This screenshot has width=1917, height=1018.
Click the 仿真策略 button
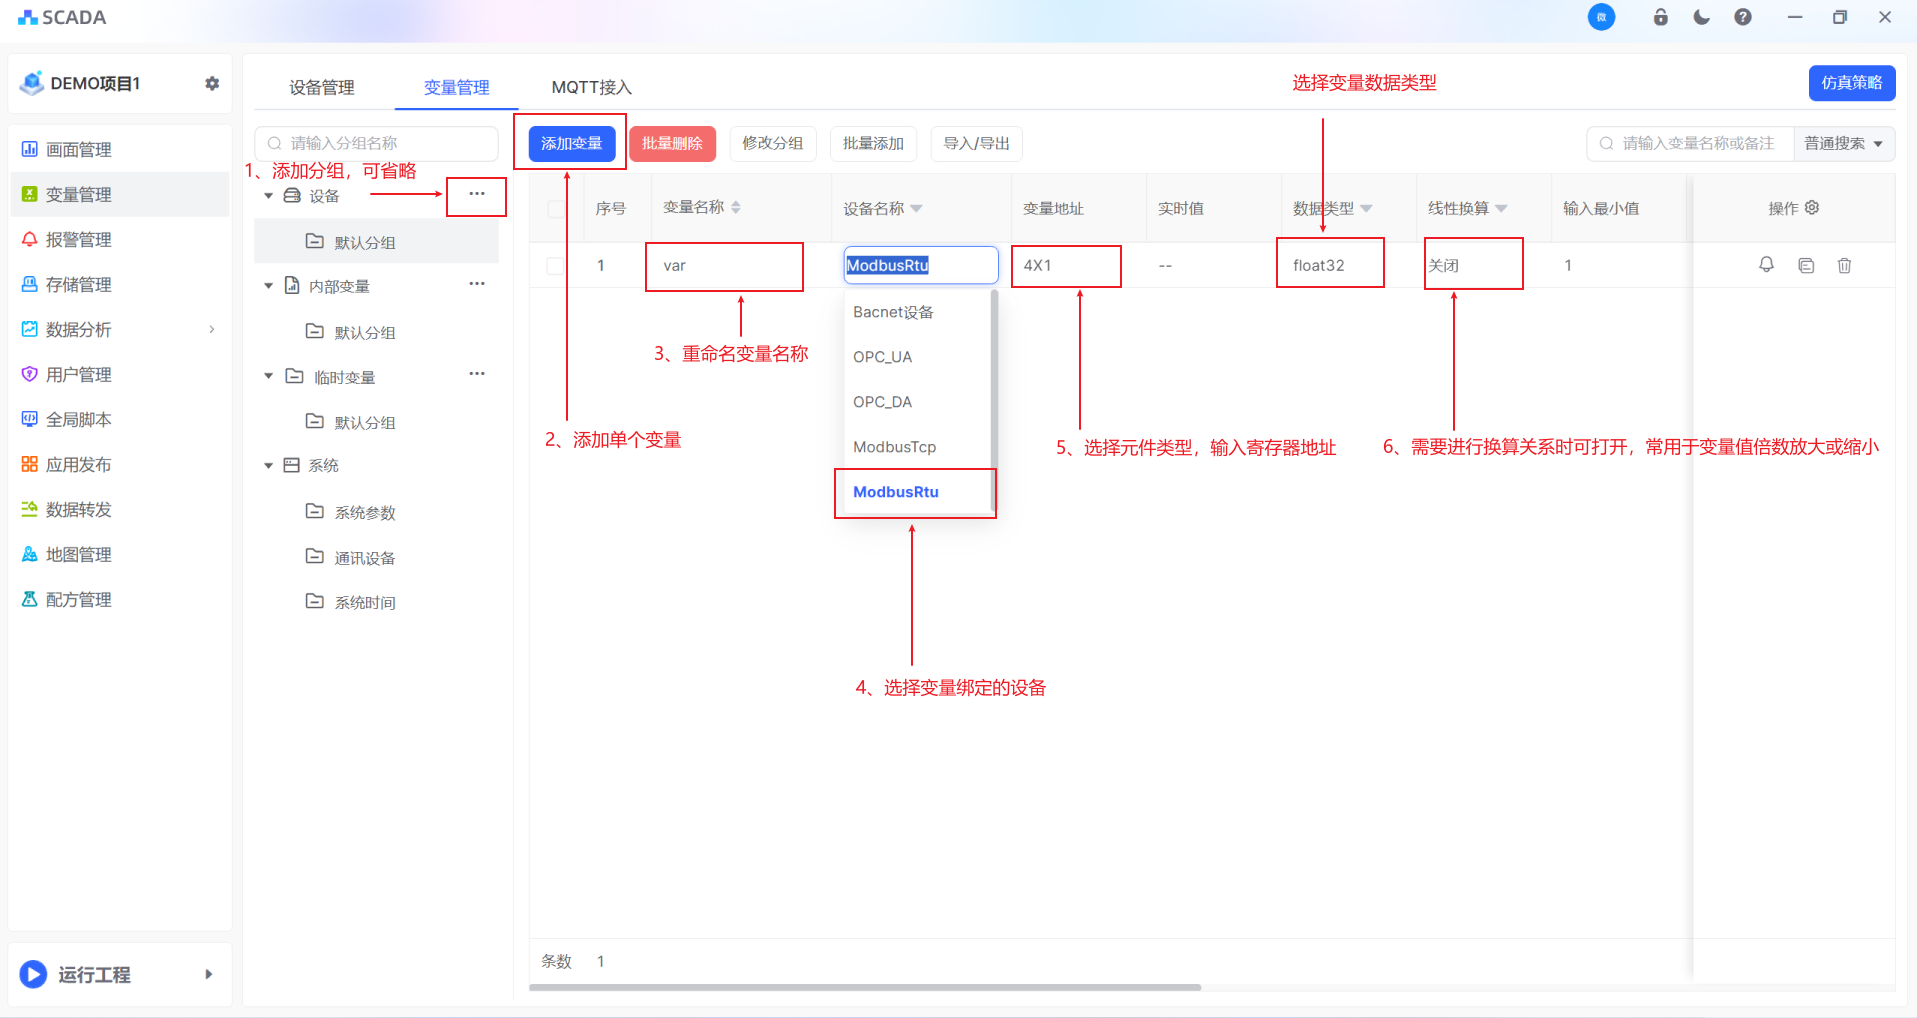pyautogui.click(x=1851, y=83)
